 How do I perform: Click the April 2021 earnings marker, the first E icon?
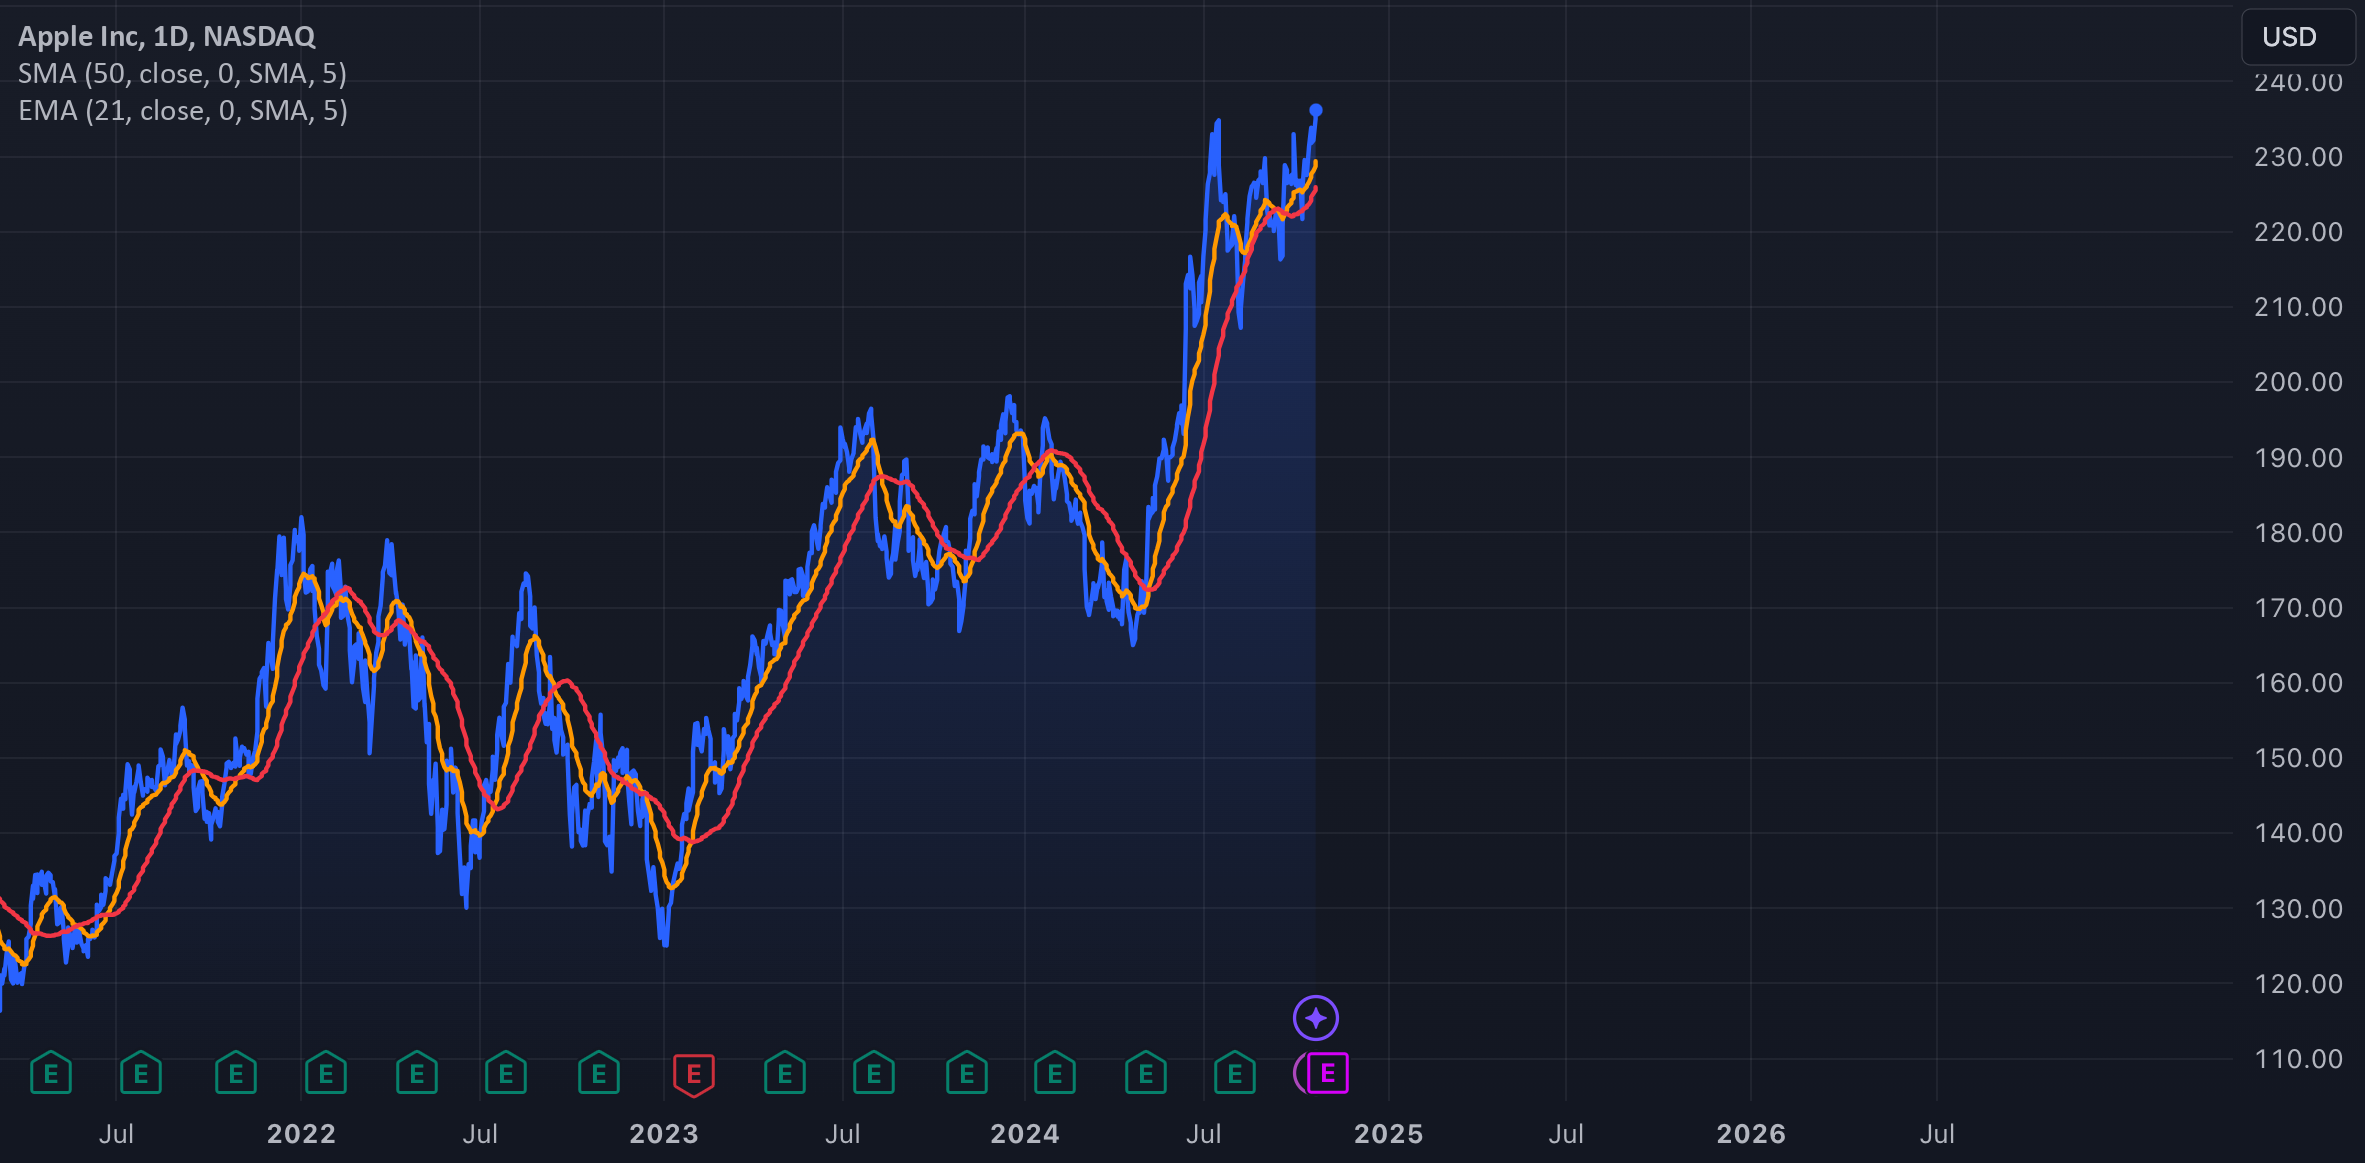(51, 1074)
